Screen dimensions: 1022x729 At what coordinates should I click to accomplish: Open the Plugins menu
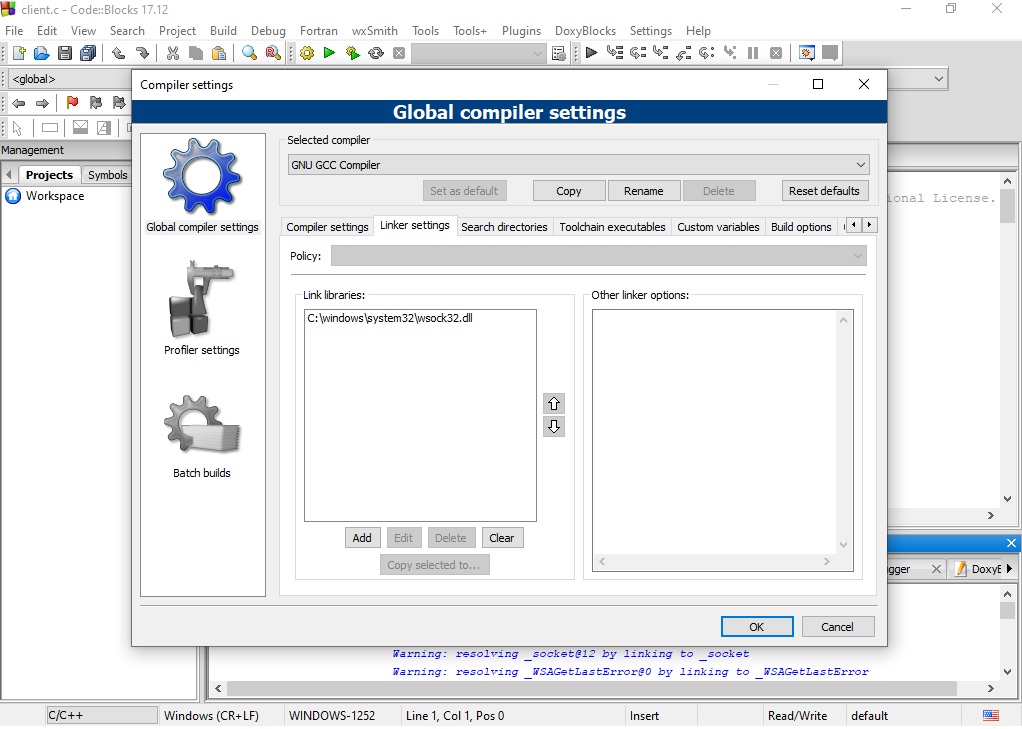coord(521,31)
